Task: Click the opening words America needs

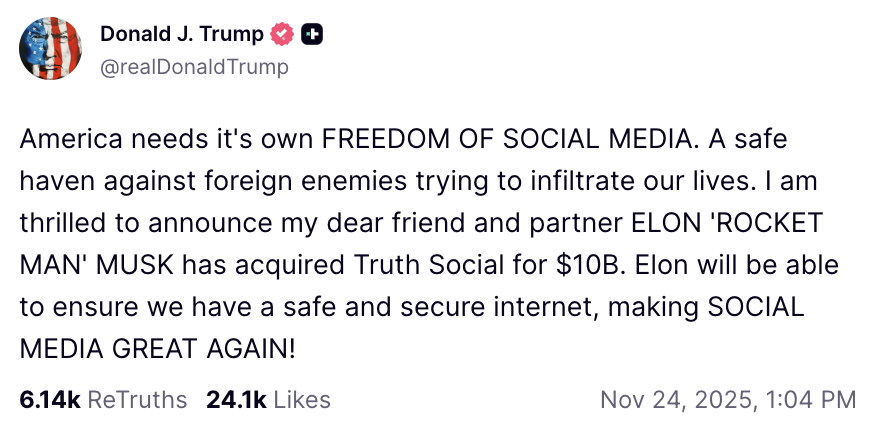Action: (x=98, y=139)
